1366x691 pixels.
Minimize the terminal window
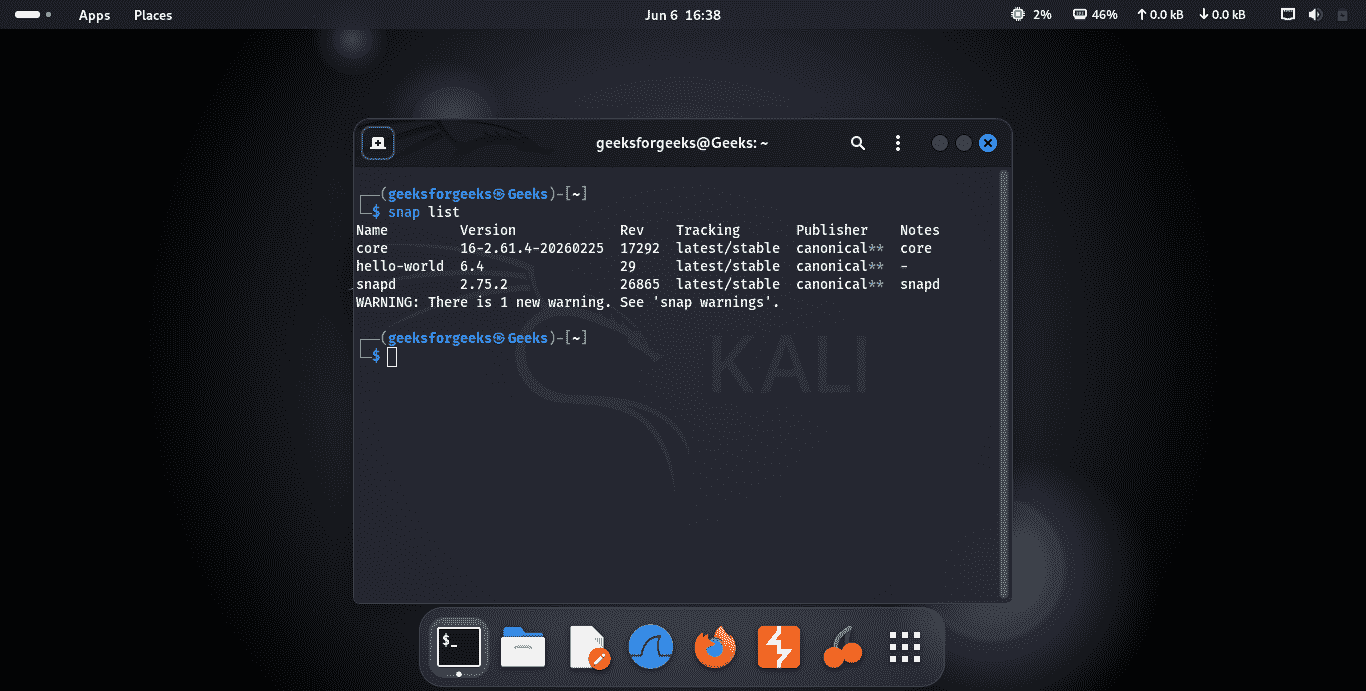(x=940, y=143)
